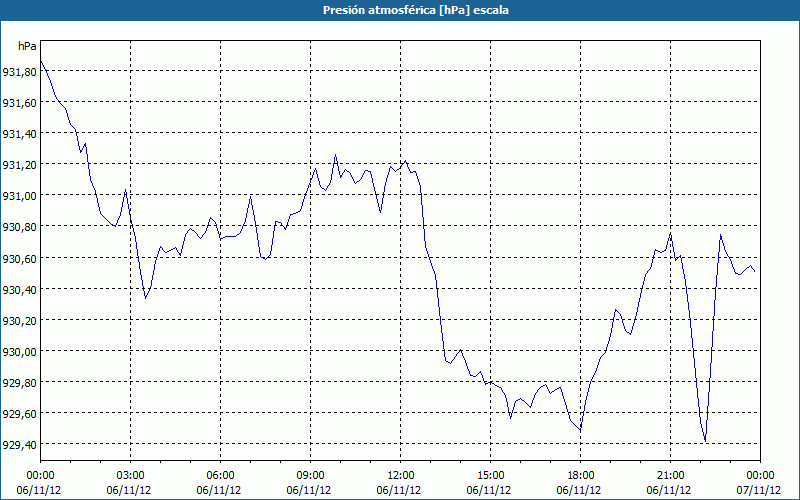Click the 931,40 y-axis label
Screen dimensions: 800x500
[x=19, y=134]
